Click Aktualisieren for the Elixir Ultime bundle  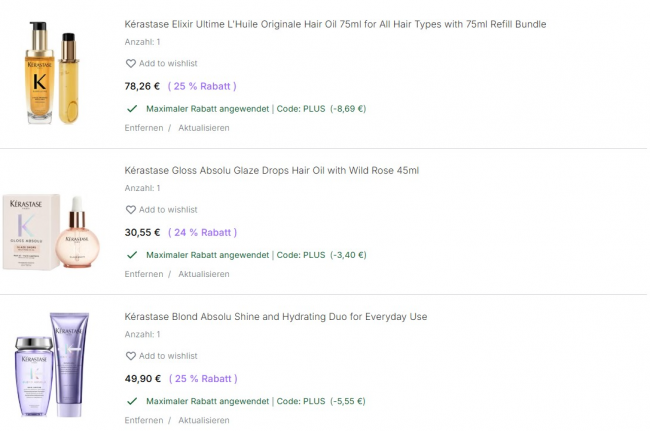(204, 128)
